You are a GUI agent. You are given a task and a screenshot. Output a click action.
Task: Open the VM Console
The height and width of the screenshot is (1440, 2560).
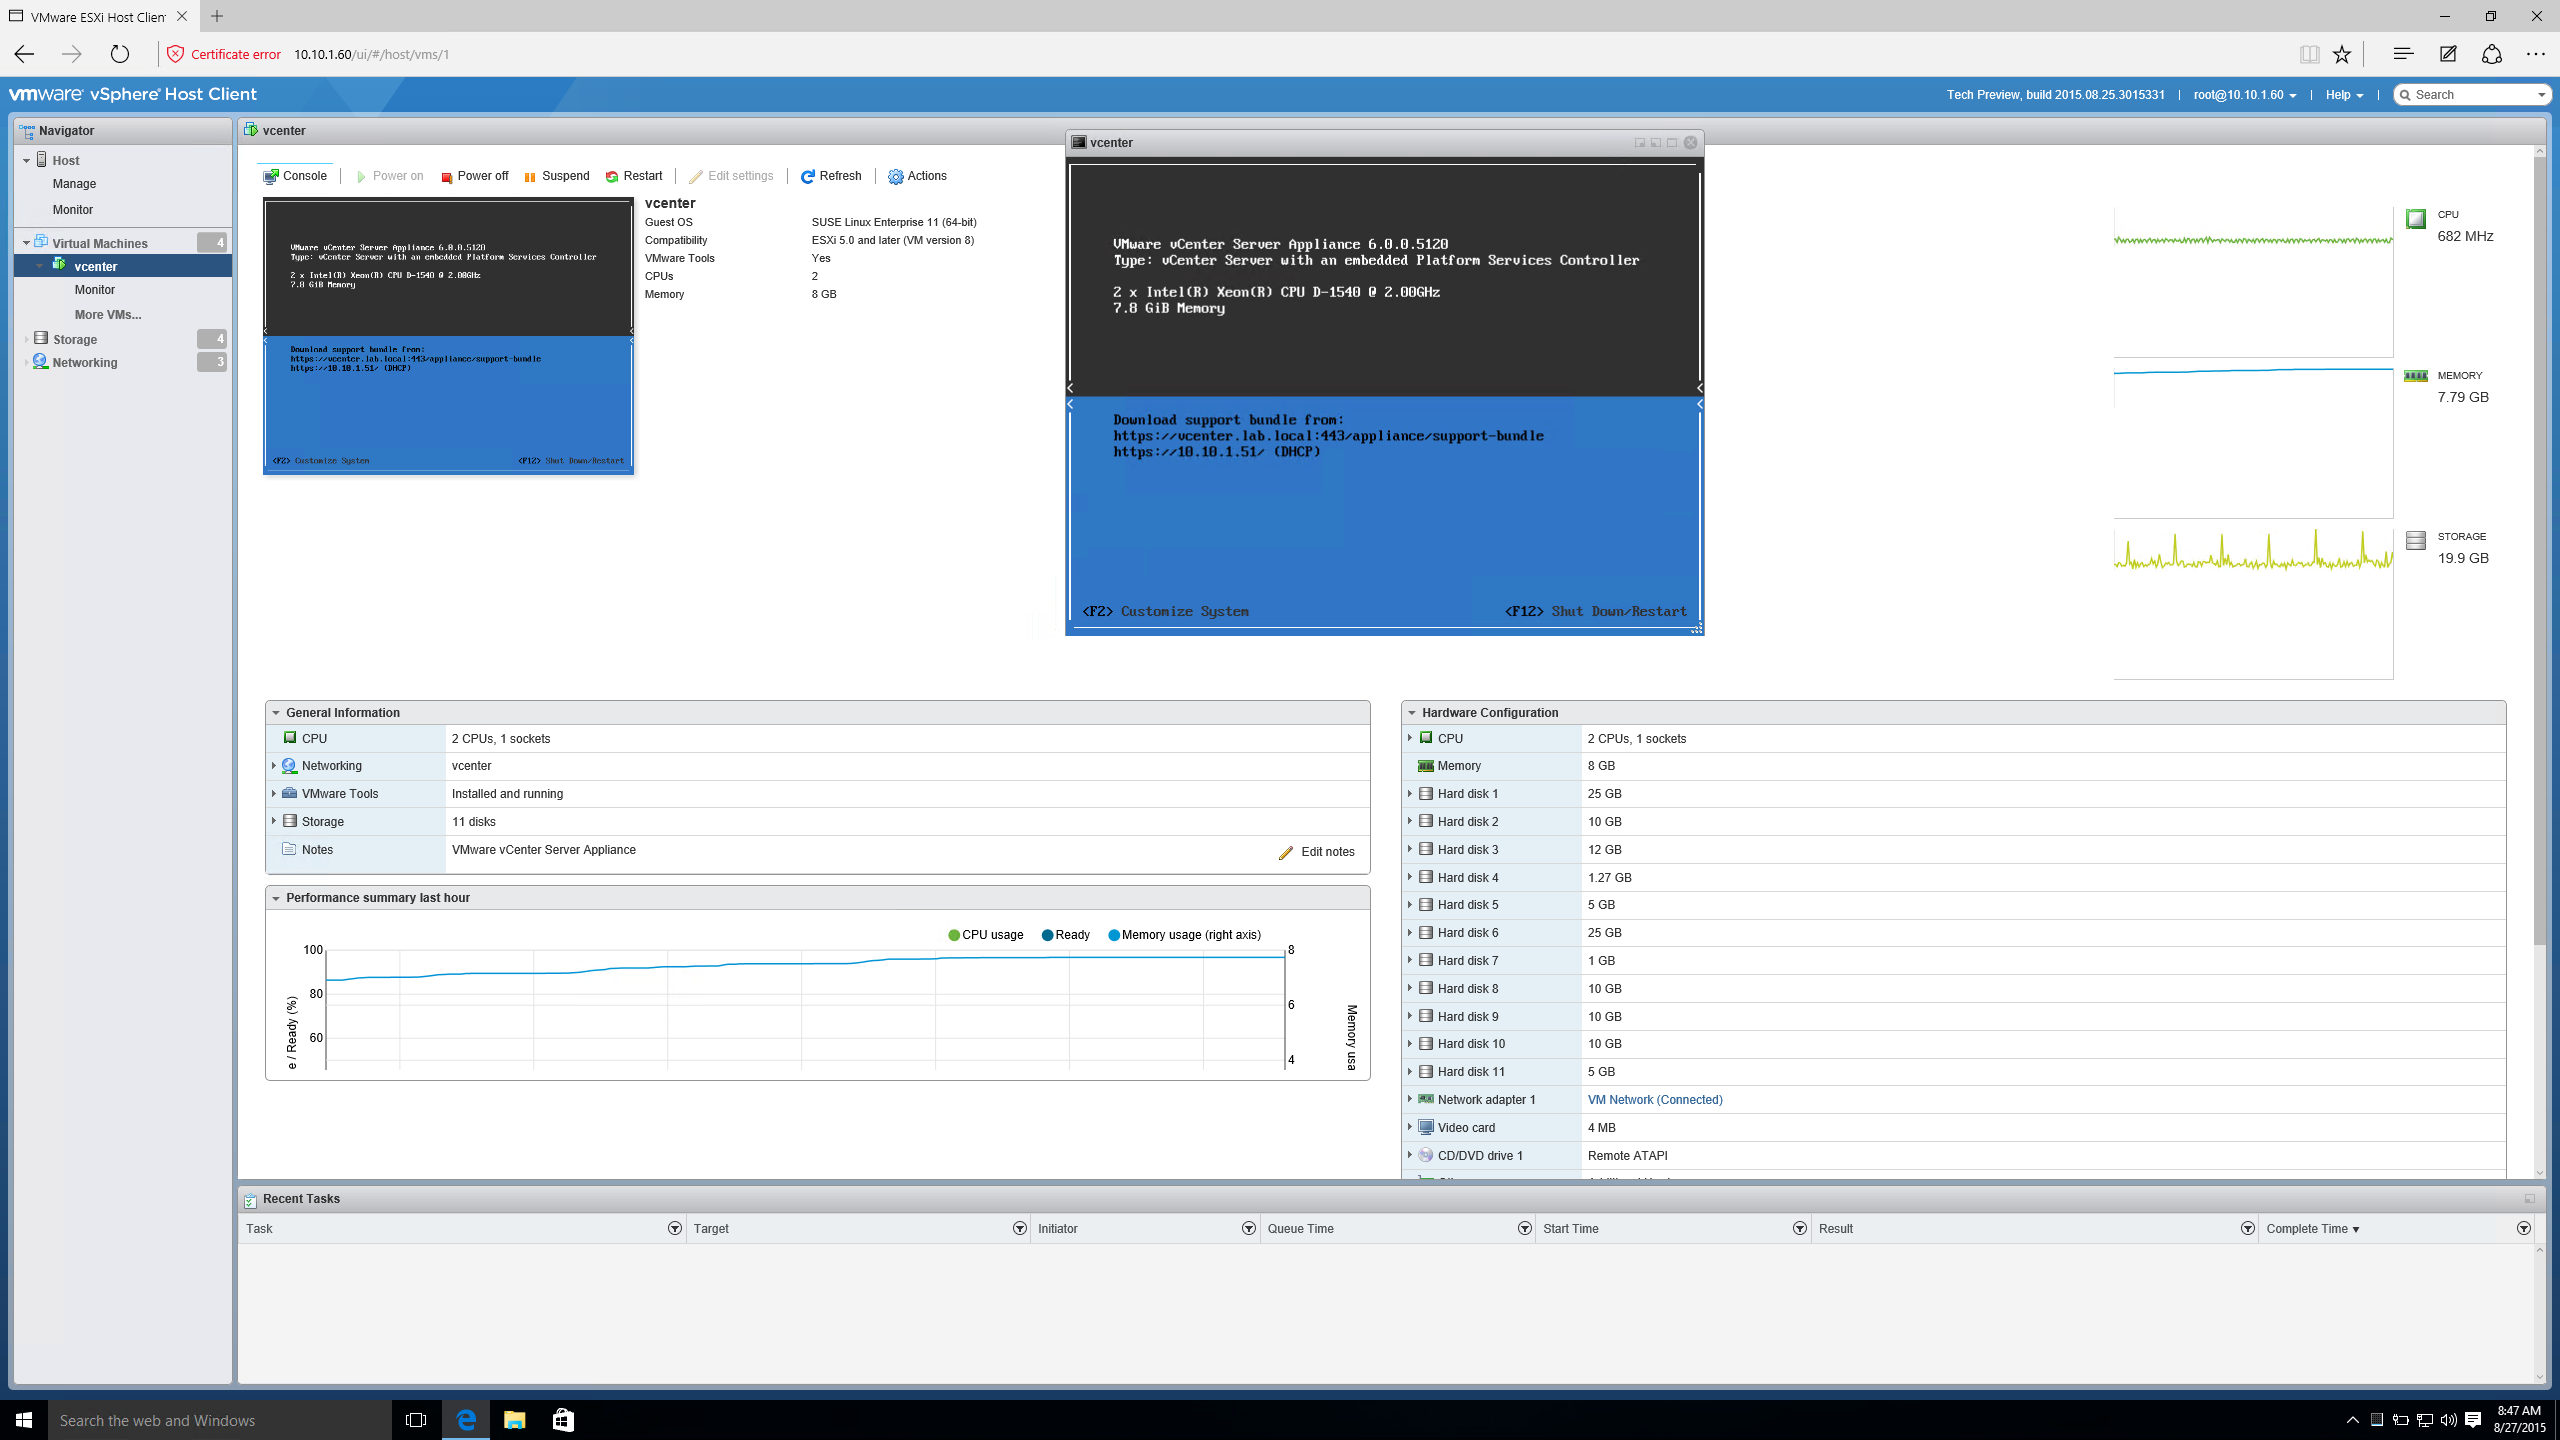[x=295, y=176]
